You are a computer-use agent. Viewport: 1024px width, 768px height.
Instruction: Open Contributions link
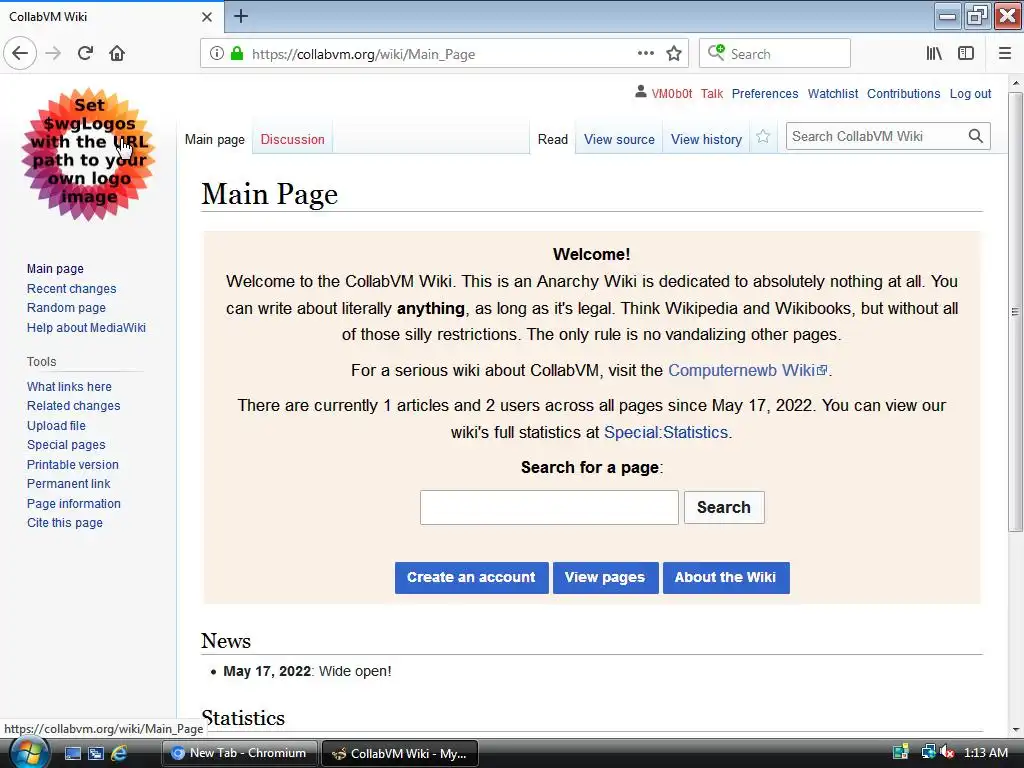903,93
